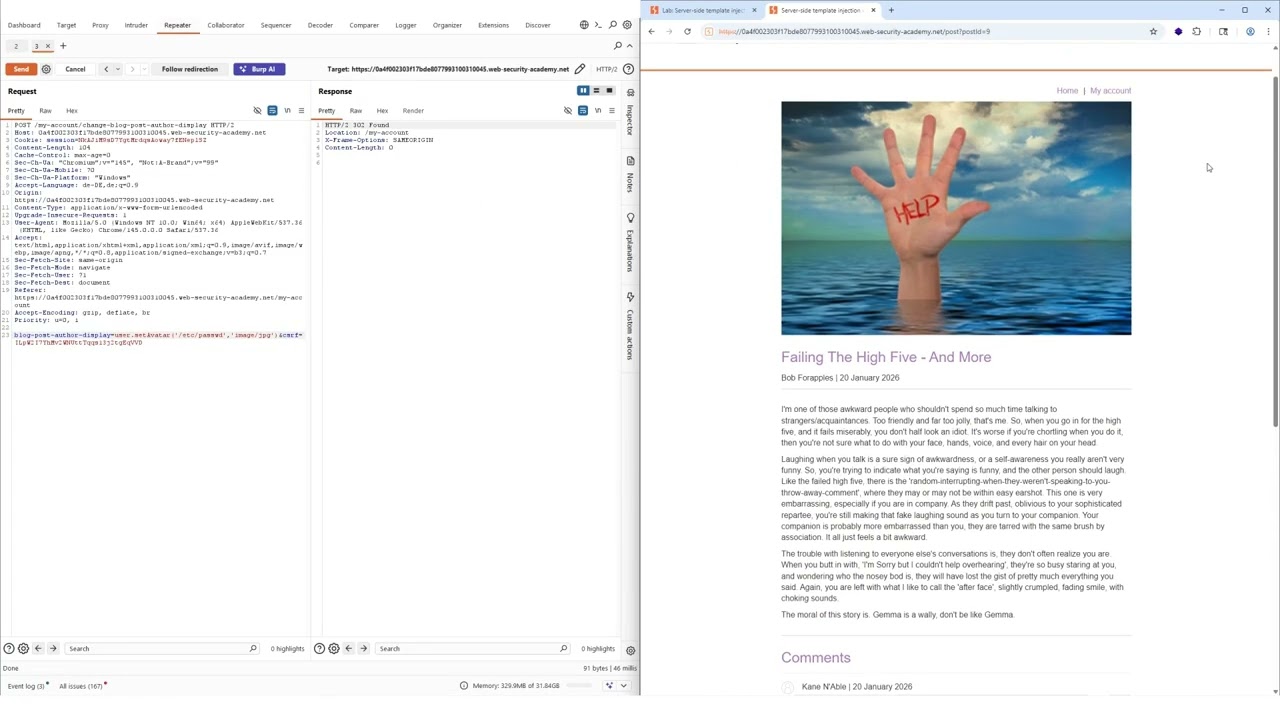Open response search help icon
This screenshot has height=720, width=1280.
pos(319,649)
